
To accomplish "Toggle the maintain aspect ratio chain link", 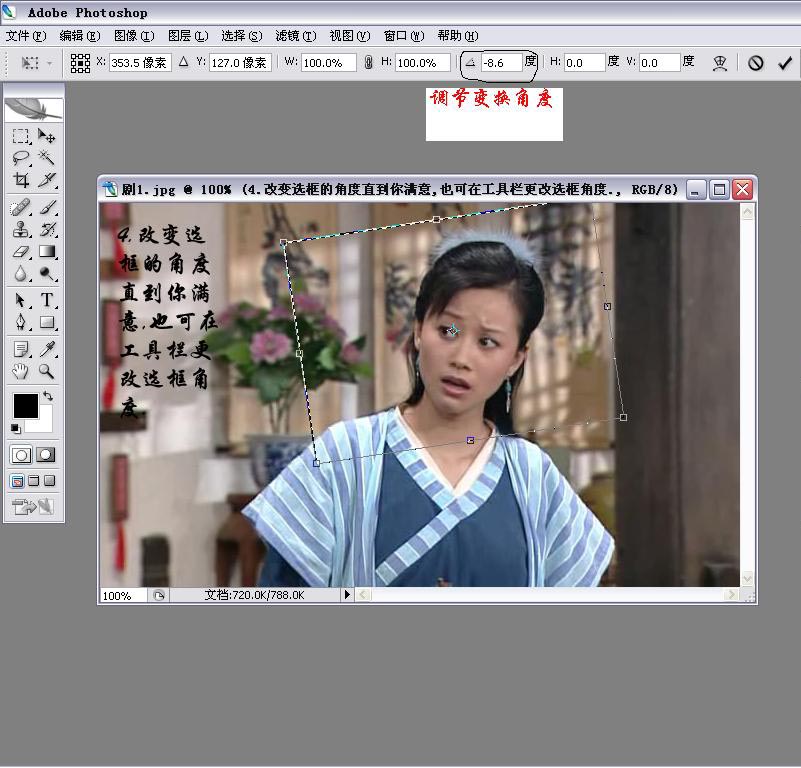I will [x=368, y=62].
